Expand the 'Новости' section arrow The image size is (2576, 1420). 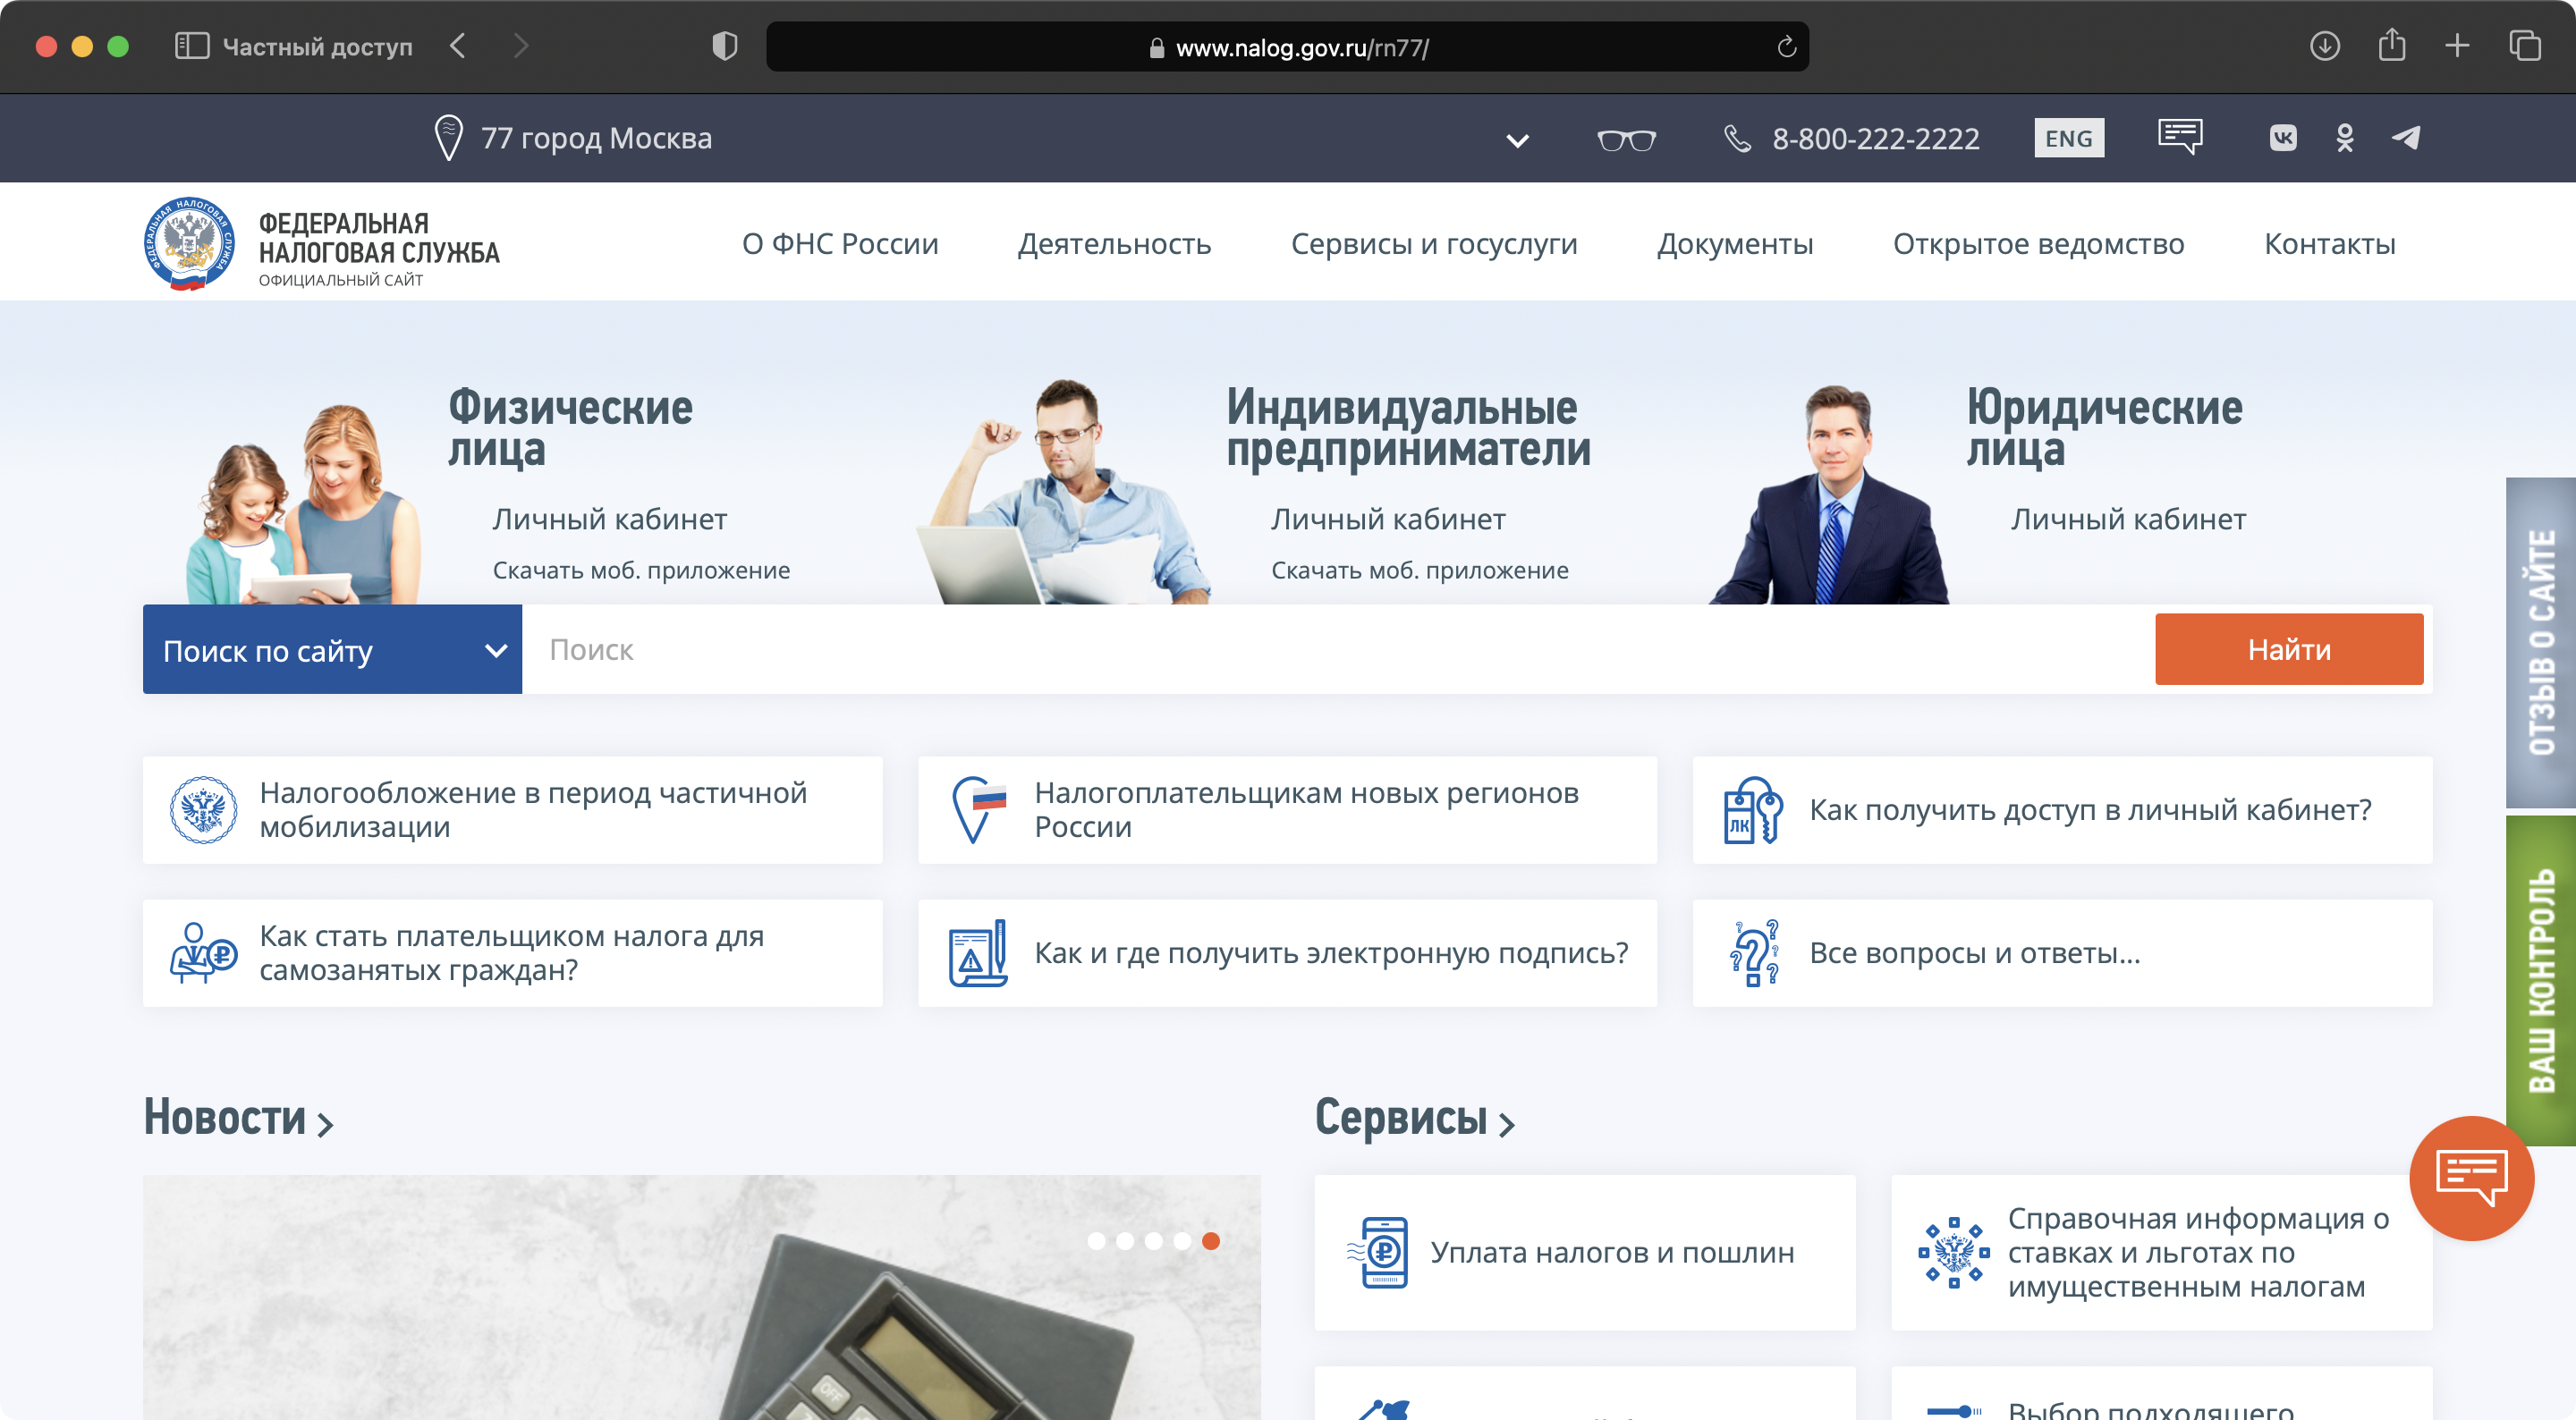point(325,1125)
